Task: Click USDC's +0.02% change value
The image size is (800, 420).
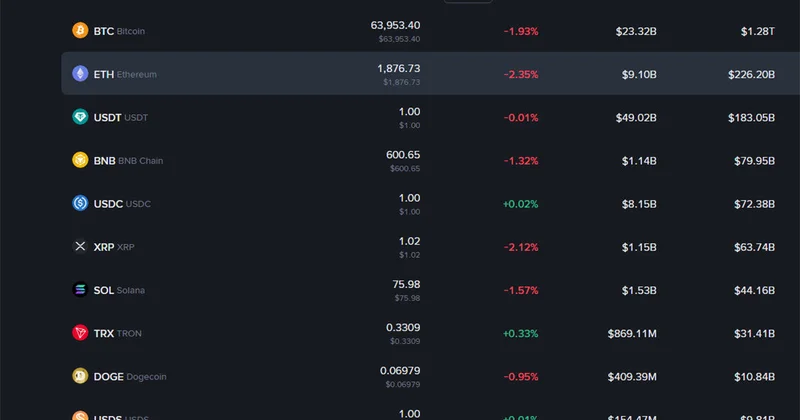Action: pyautogui.click(x=520, y=204)
